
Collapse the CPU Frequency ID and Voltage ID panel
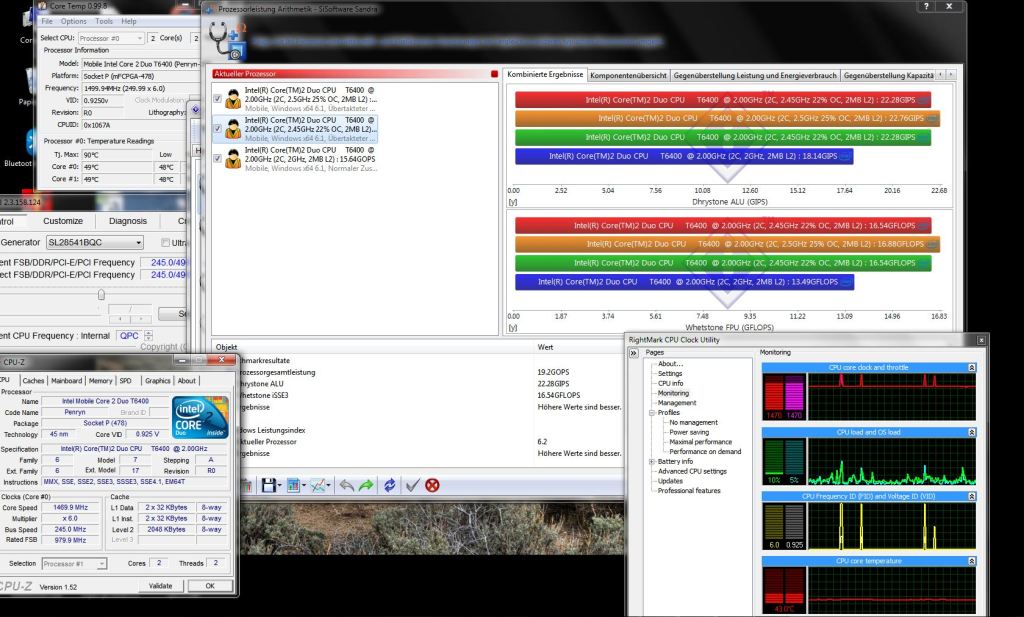pyautogui.click(x=972, y=497)
